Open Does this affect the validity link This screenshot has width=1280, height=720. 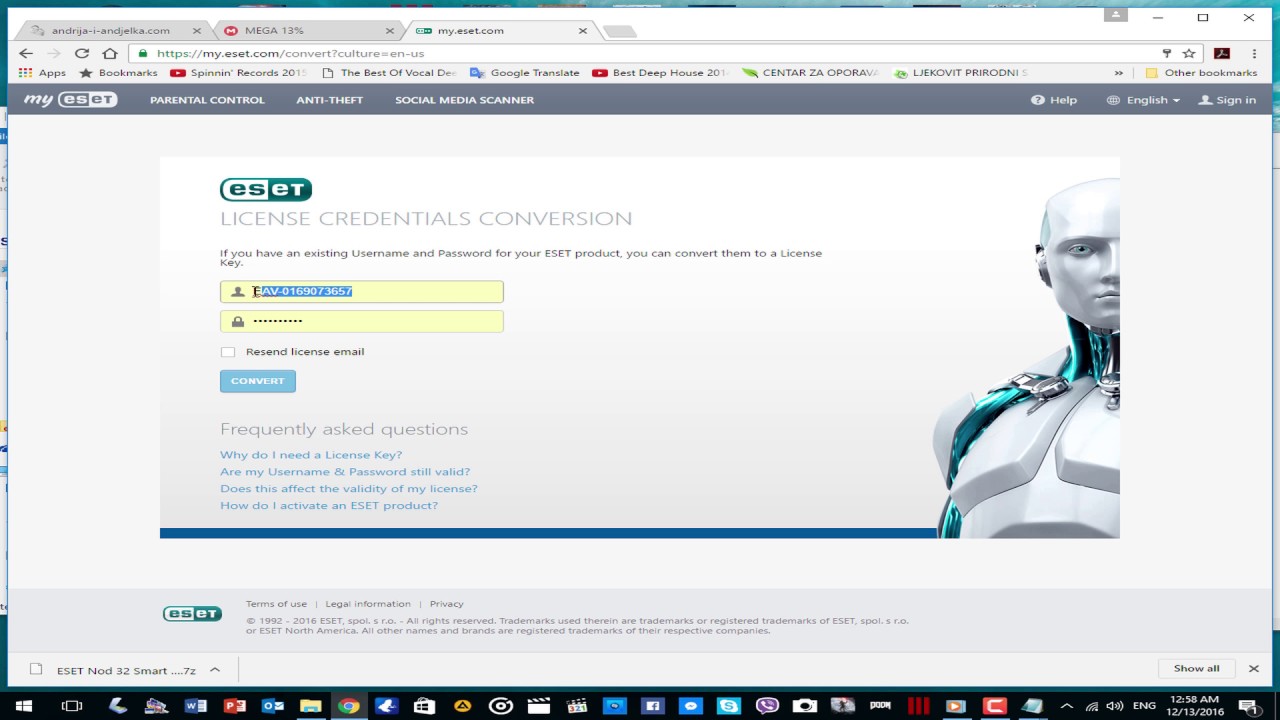349,489
